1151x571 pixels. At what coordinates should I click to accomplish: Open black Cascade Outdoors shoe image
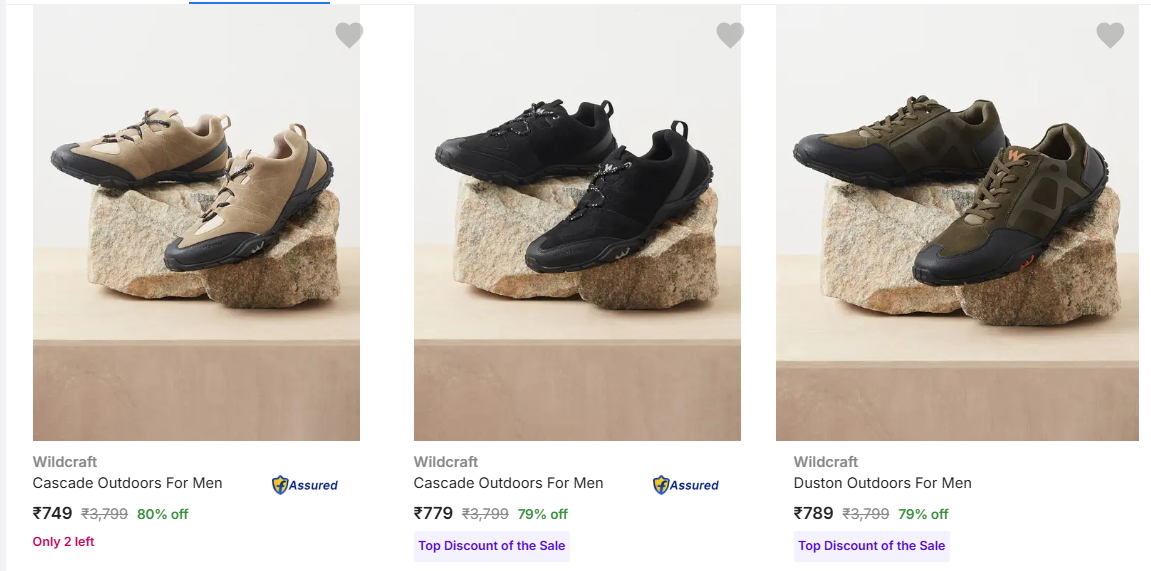tap(577, 222)
